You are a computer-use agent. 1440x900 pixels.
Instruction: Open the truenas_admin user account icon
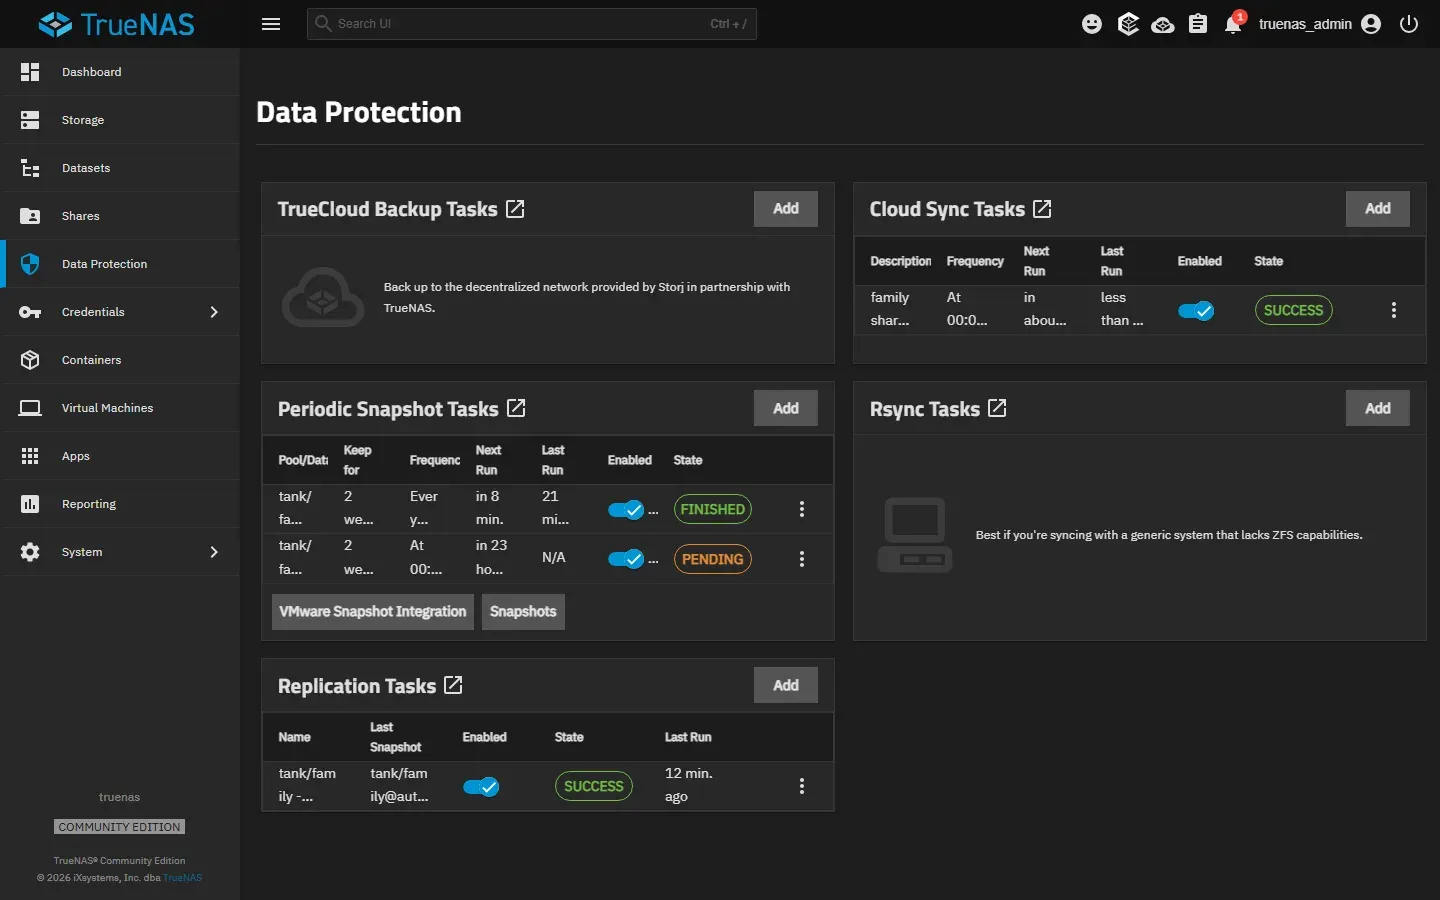pos(1371,24)
